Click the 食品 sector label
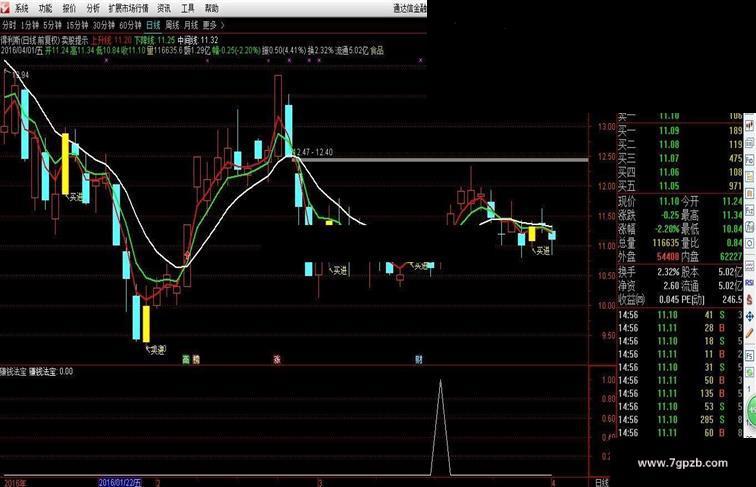 click(377, 50)
